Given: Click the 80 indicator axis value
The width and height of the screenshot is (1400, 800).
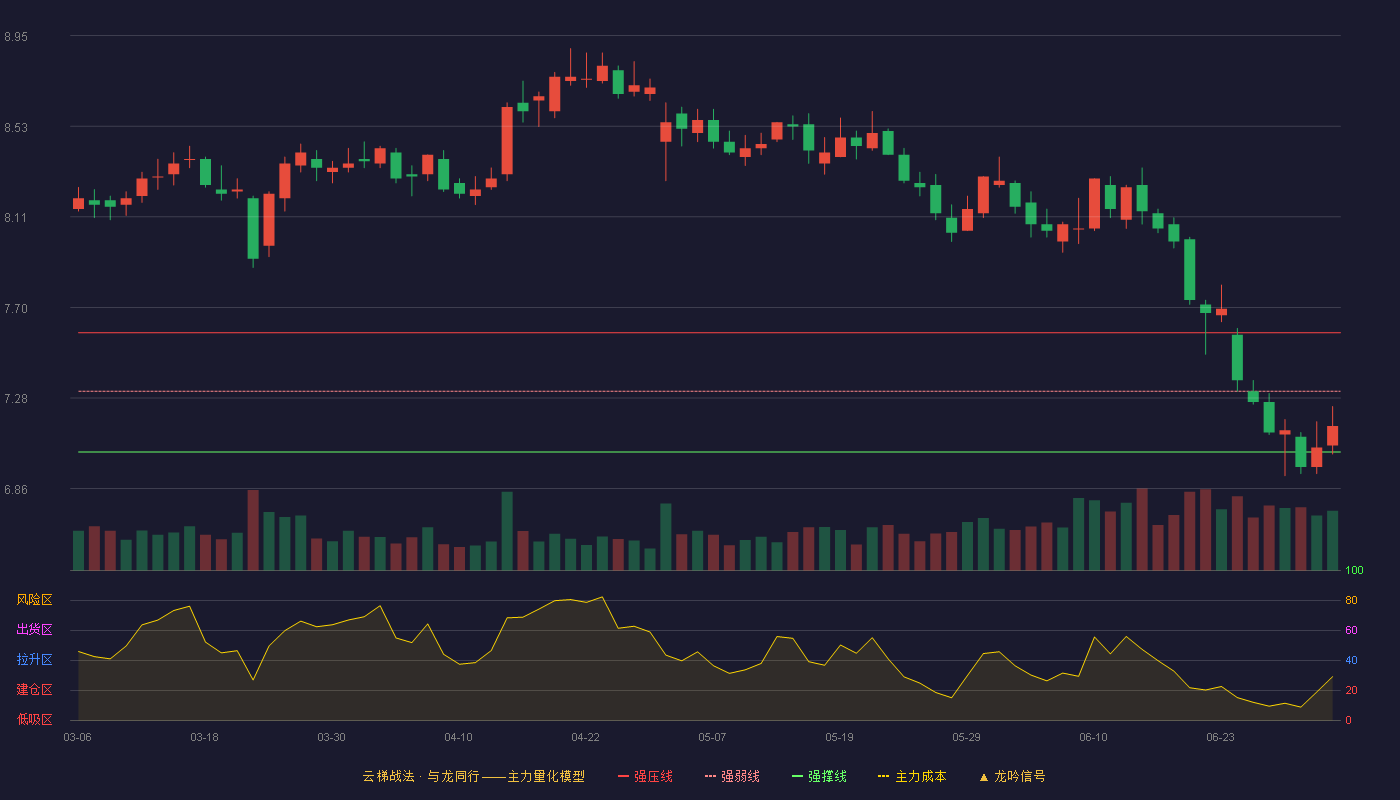Looking at the screenshot, I should point(1351,600).
